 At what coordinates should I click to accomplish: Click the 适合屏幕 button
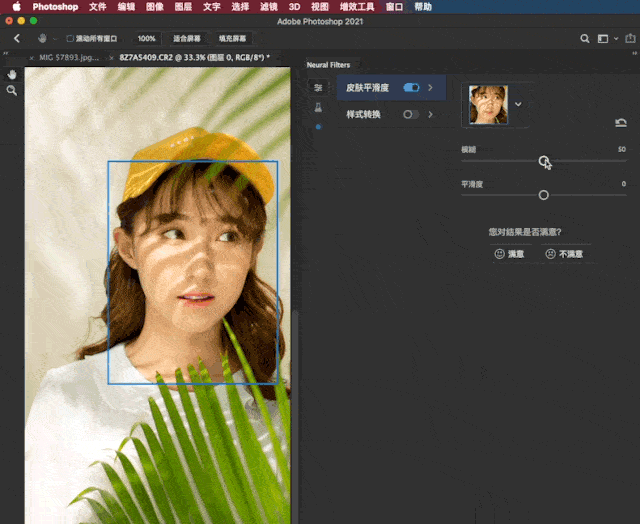coord(187,38)
